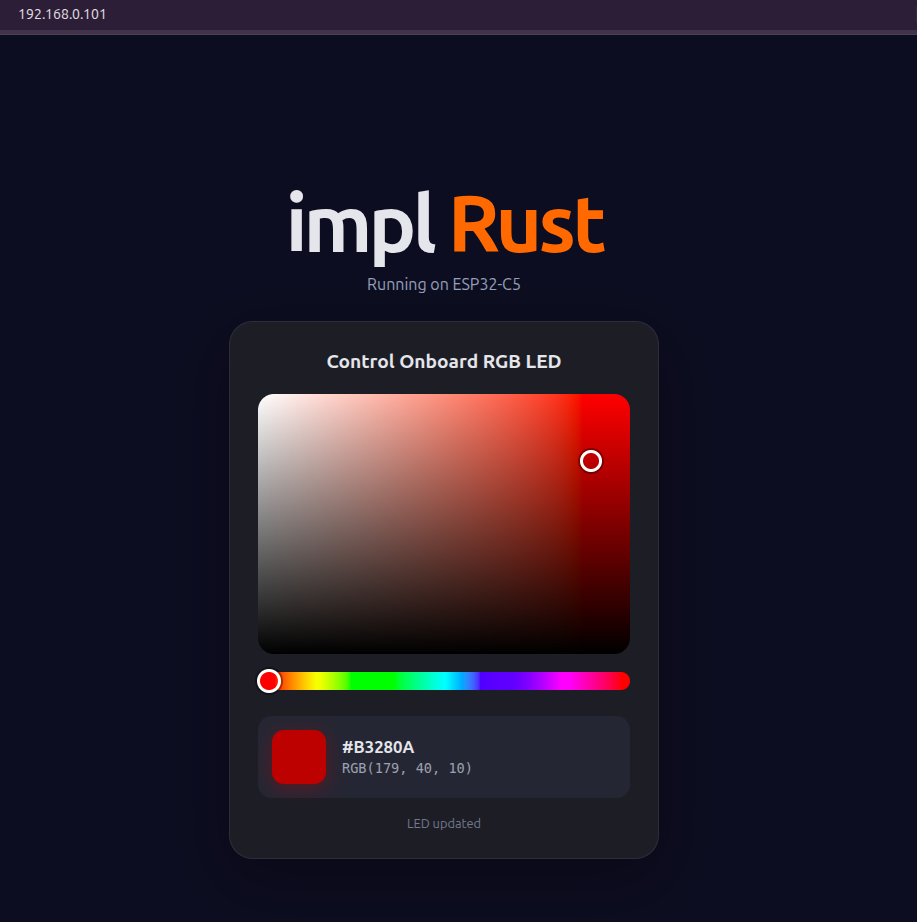
Task: Click the impl Rust logo title
Action: (x=446, y=227)
